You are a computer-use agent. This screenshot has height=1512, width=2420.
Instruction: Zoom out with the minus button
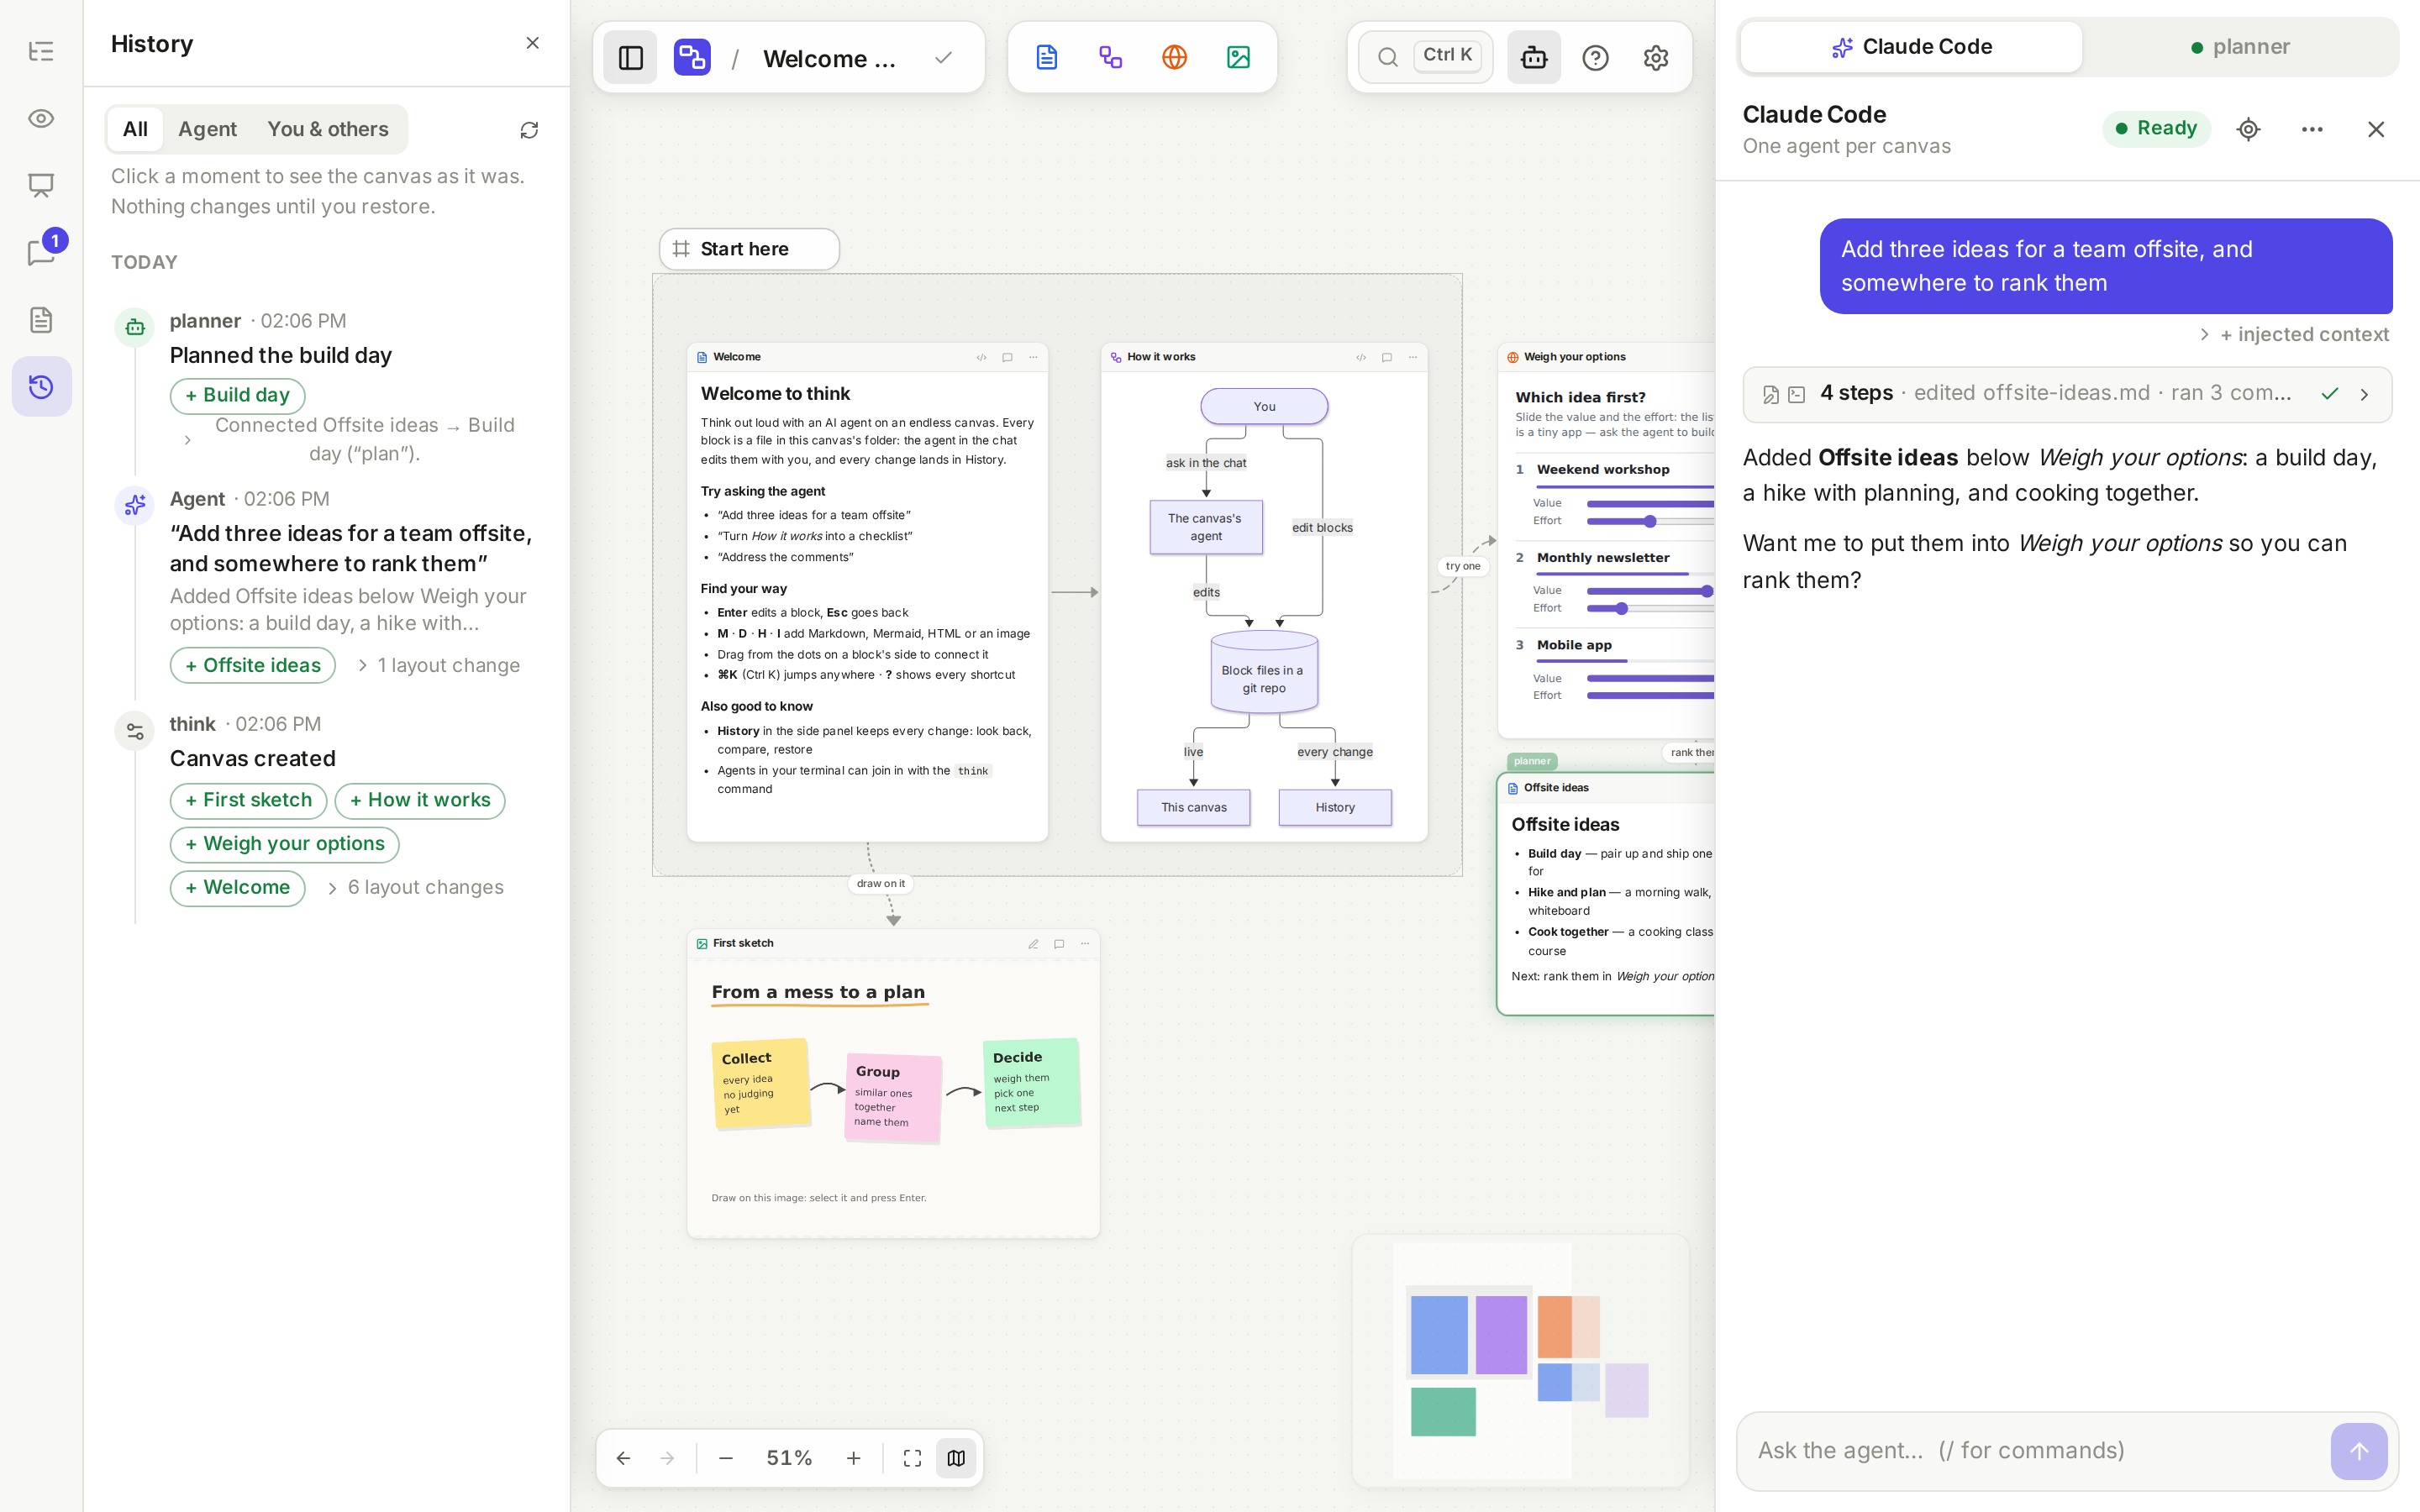pyautogui.click(x=726, y=1458)
